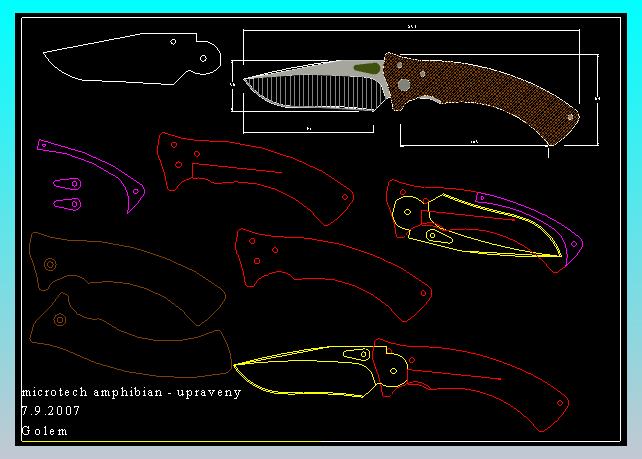Image resolution: width=642 pixels, height=459 pixels.
Task: Select the red liner-lock handle outline
Action: click(x=255, y=179)
